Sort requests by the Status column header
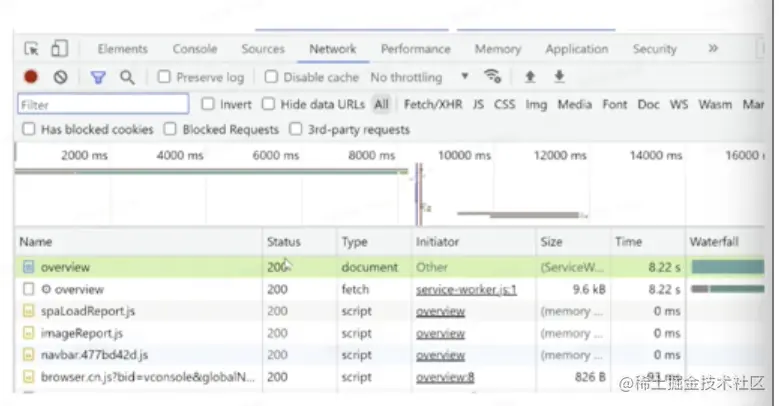 [x=283, y=242]
